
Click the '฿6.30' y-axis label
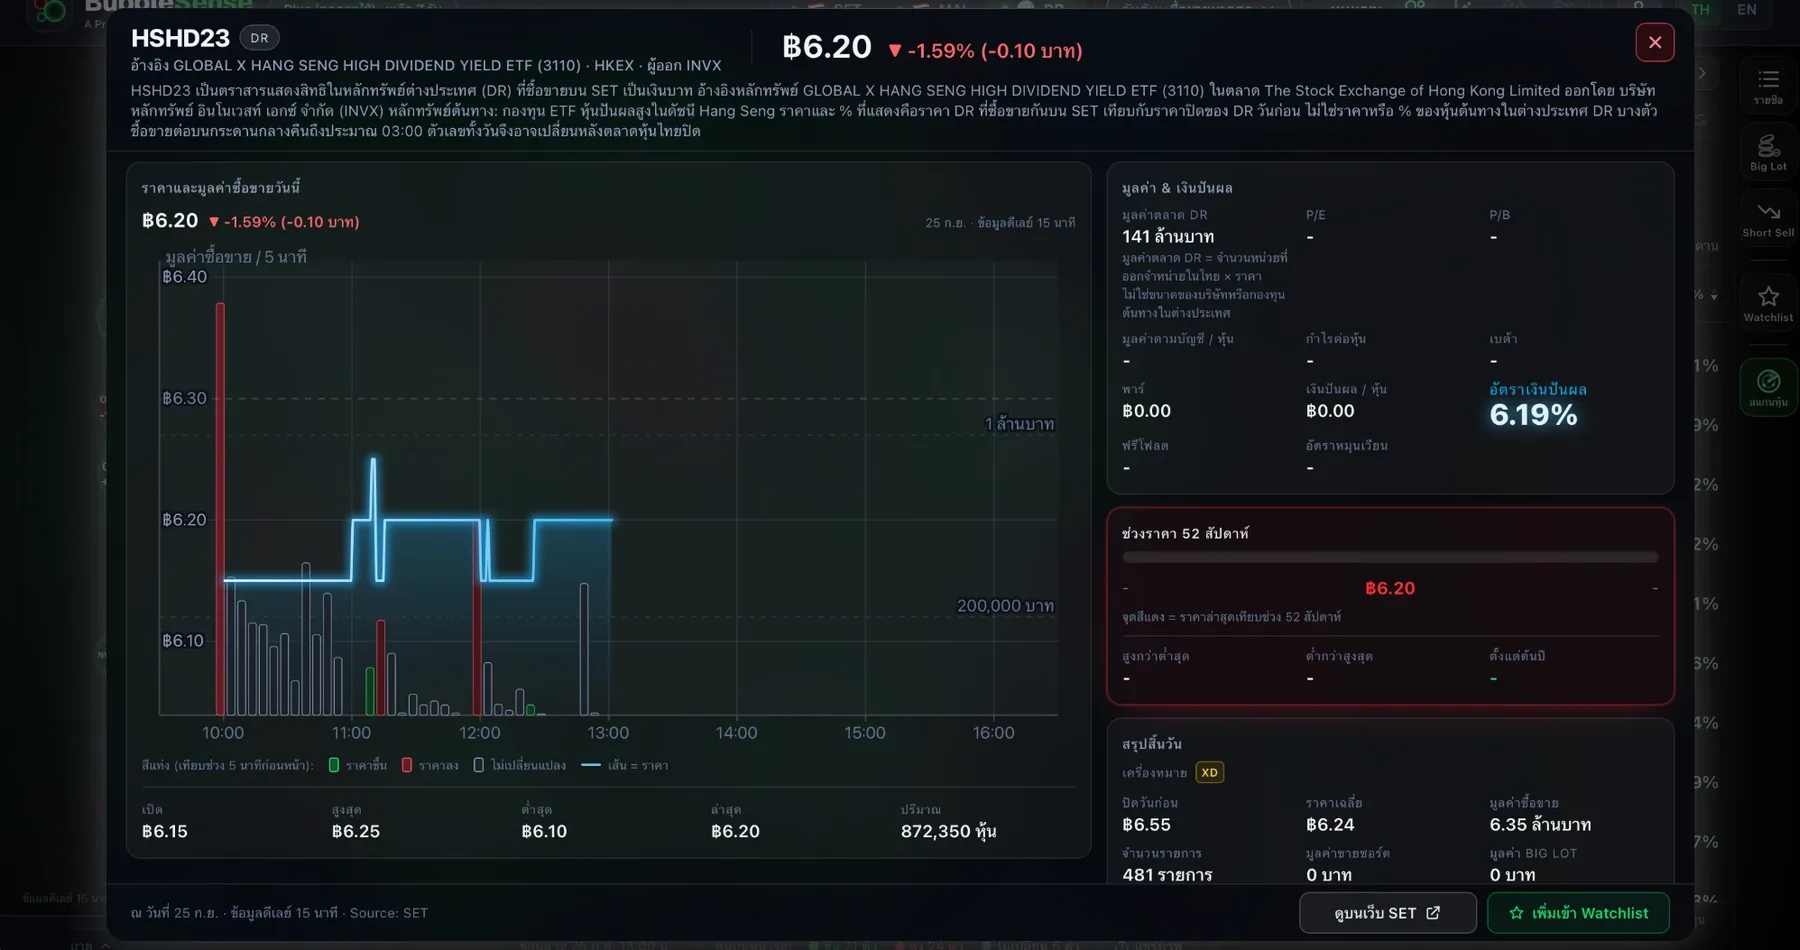pos(185,398)
